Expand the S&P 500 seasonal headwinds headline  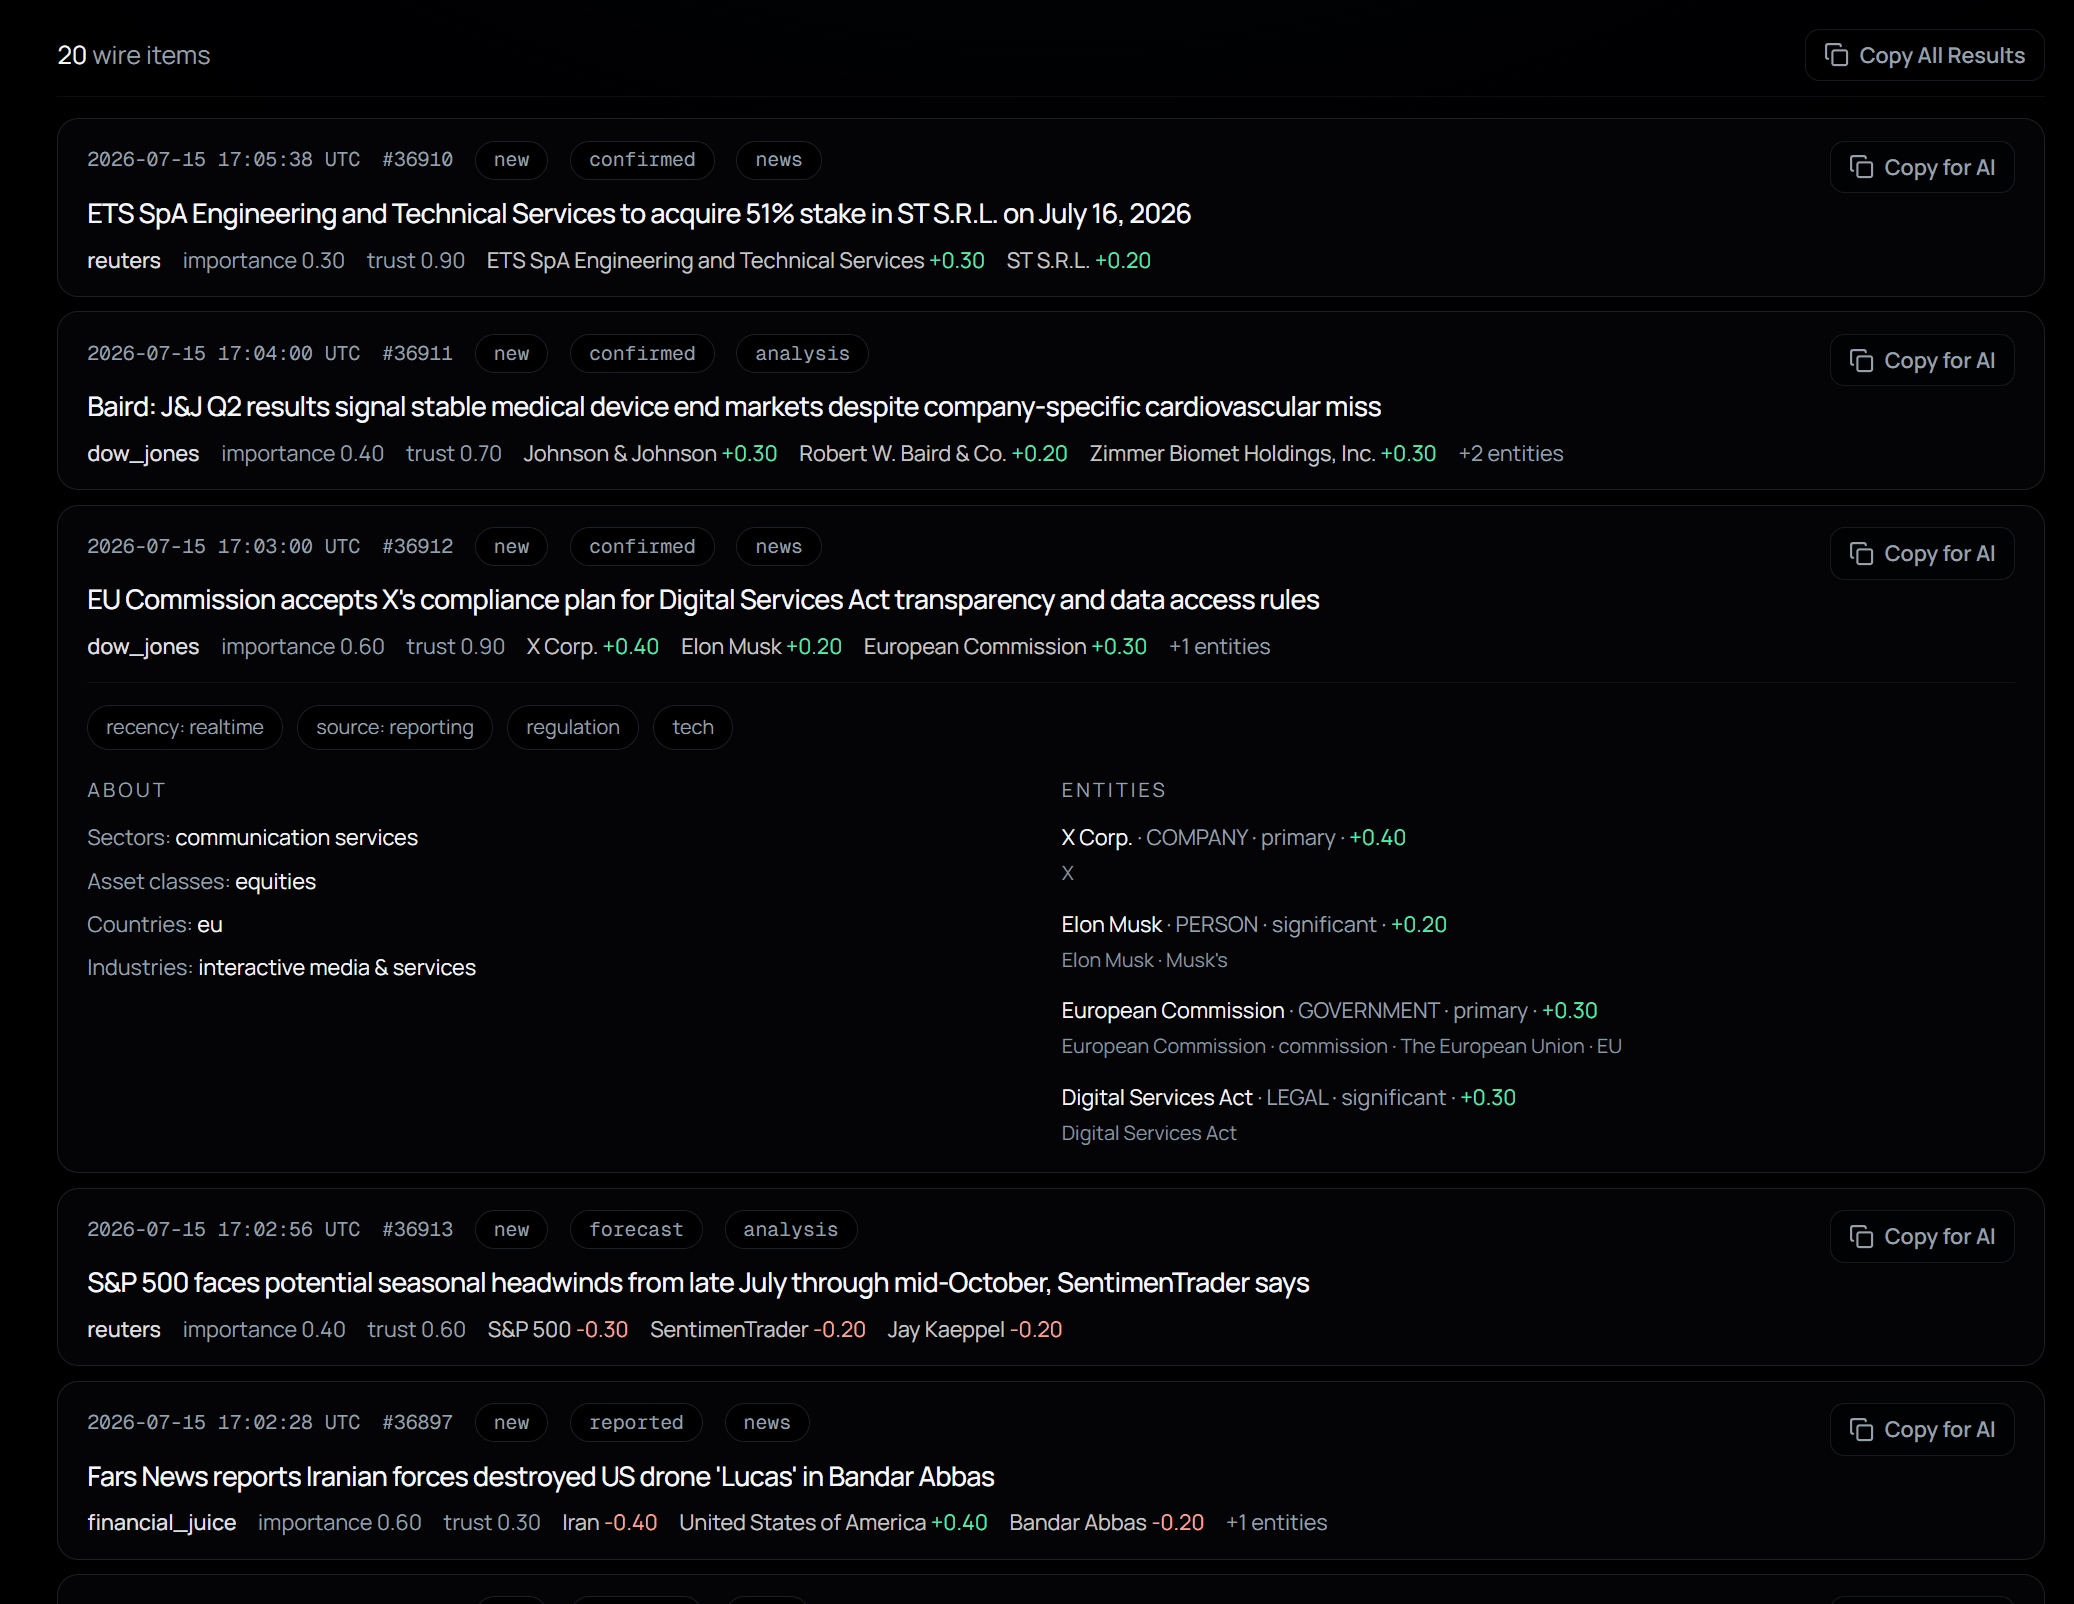698,1282
